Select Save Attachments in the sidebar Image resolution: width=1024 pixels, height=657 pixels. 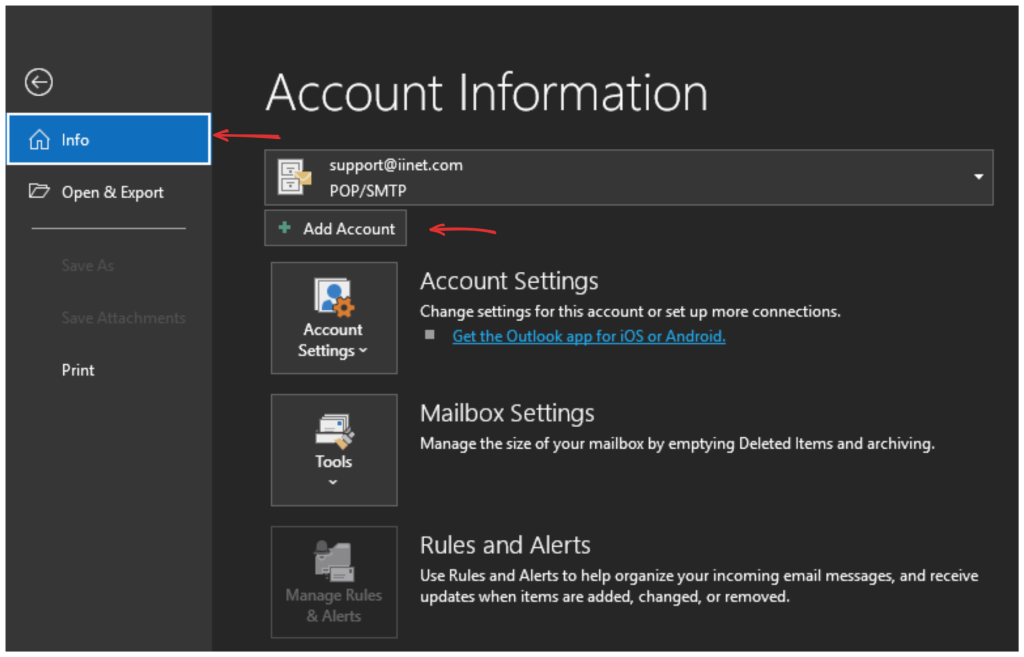point(123,318)
